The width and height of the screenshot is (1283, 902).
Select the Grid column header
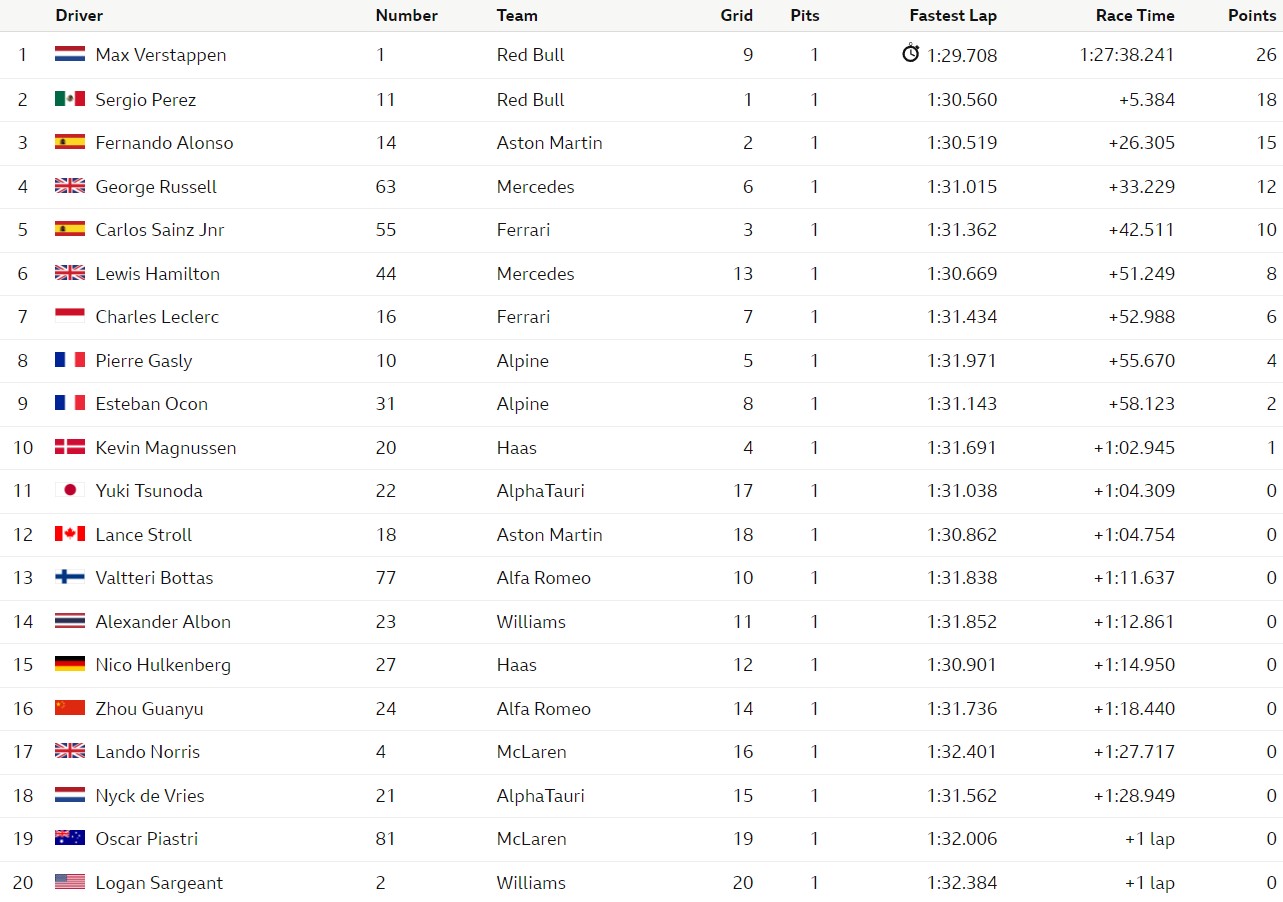[x=737, y=15]
